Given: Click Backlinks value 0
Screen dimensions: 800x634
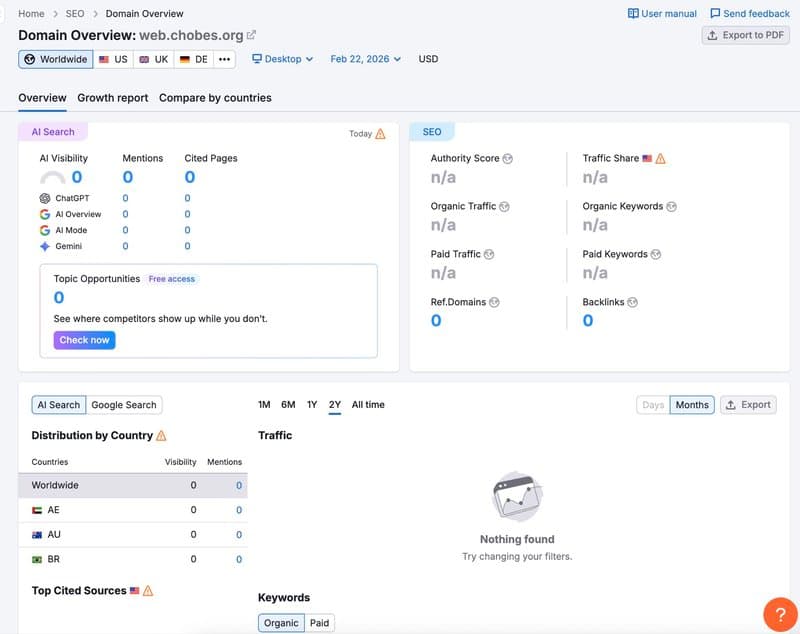Looking at the screenshot, I should pyautogui.click(x=588, y=321).
